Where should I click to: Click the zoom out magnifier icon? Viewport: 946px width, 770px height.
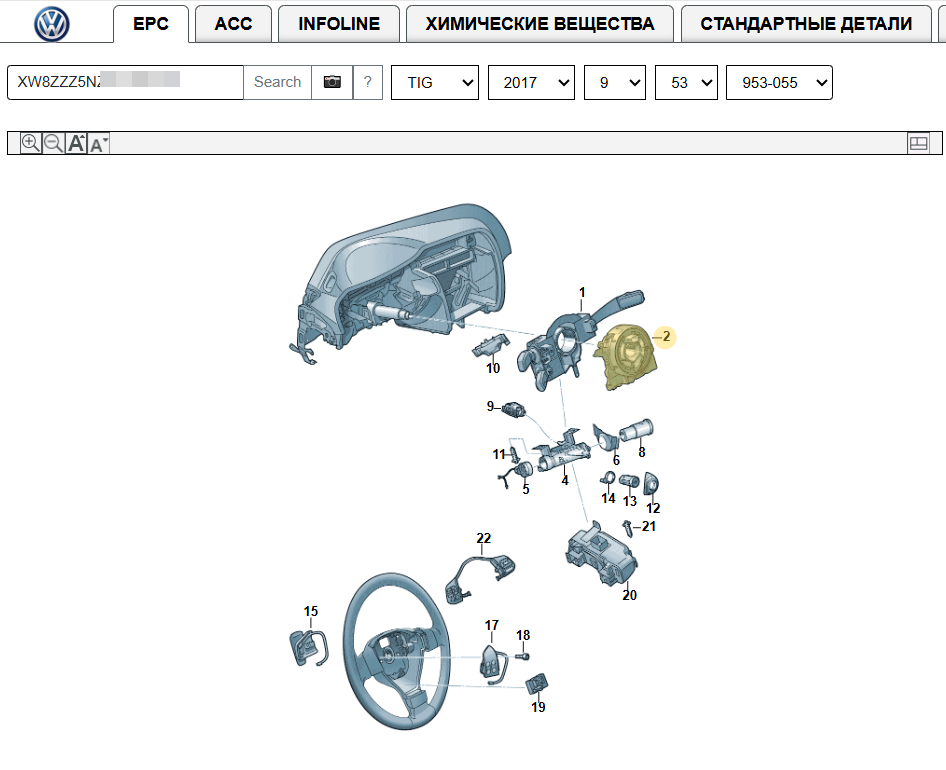point(54,144)
